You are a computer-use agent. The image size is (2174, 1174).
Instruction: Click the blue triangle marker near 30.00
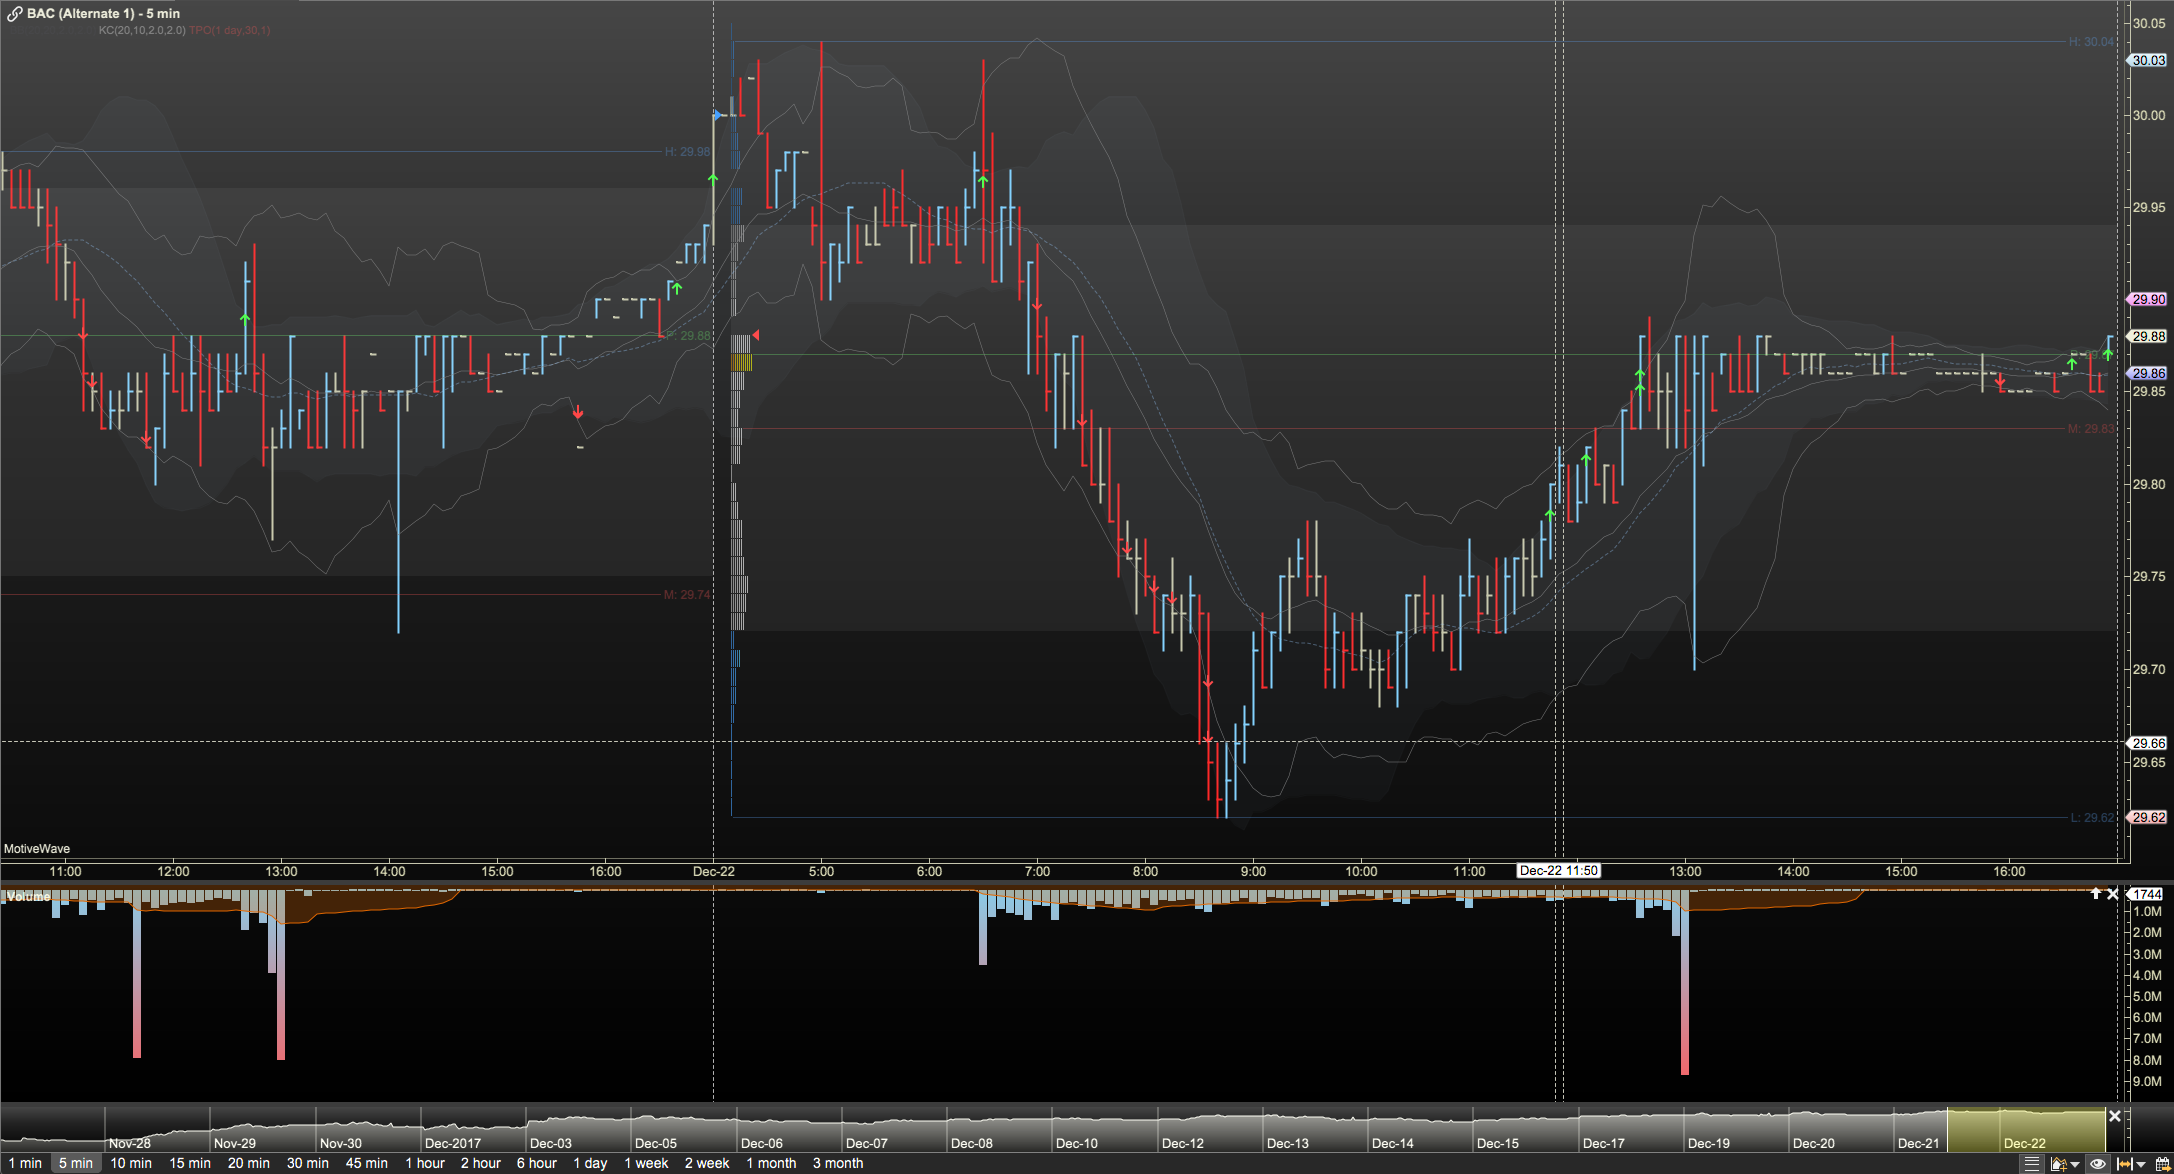(x=718, y=116)
